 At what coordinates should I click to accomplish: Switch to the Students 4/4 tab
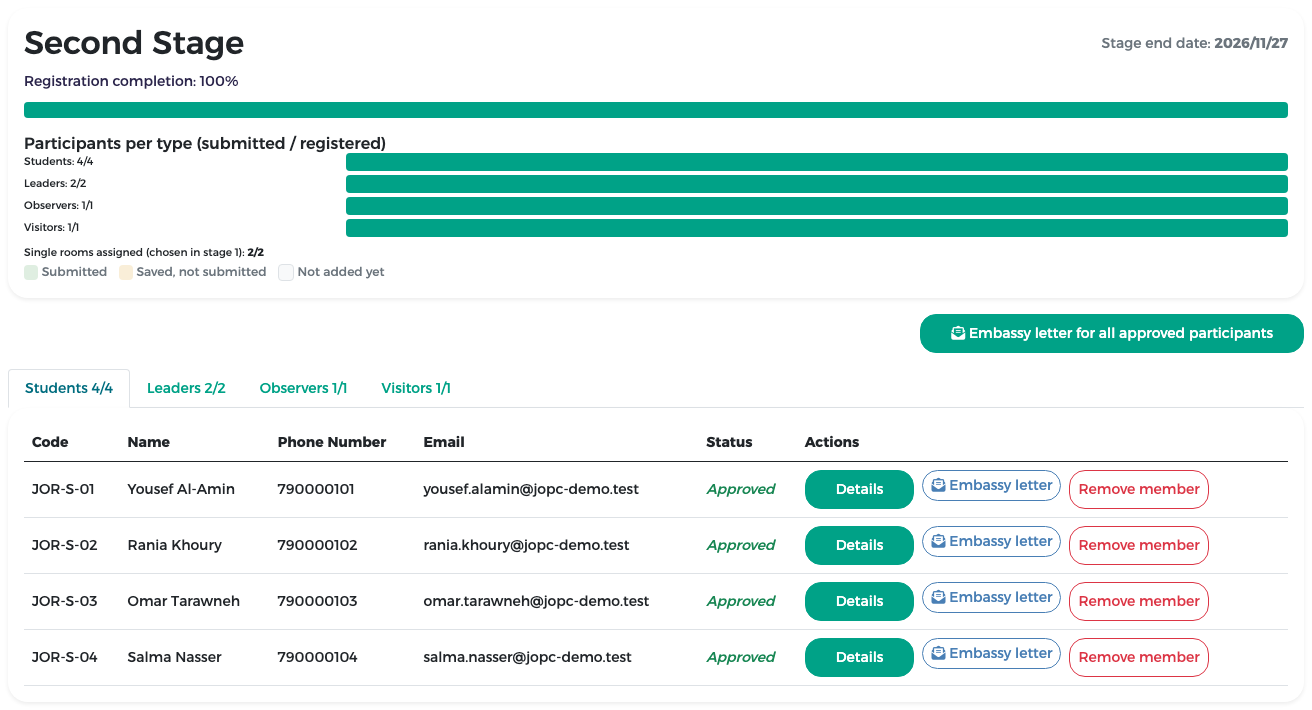[69, 388]
